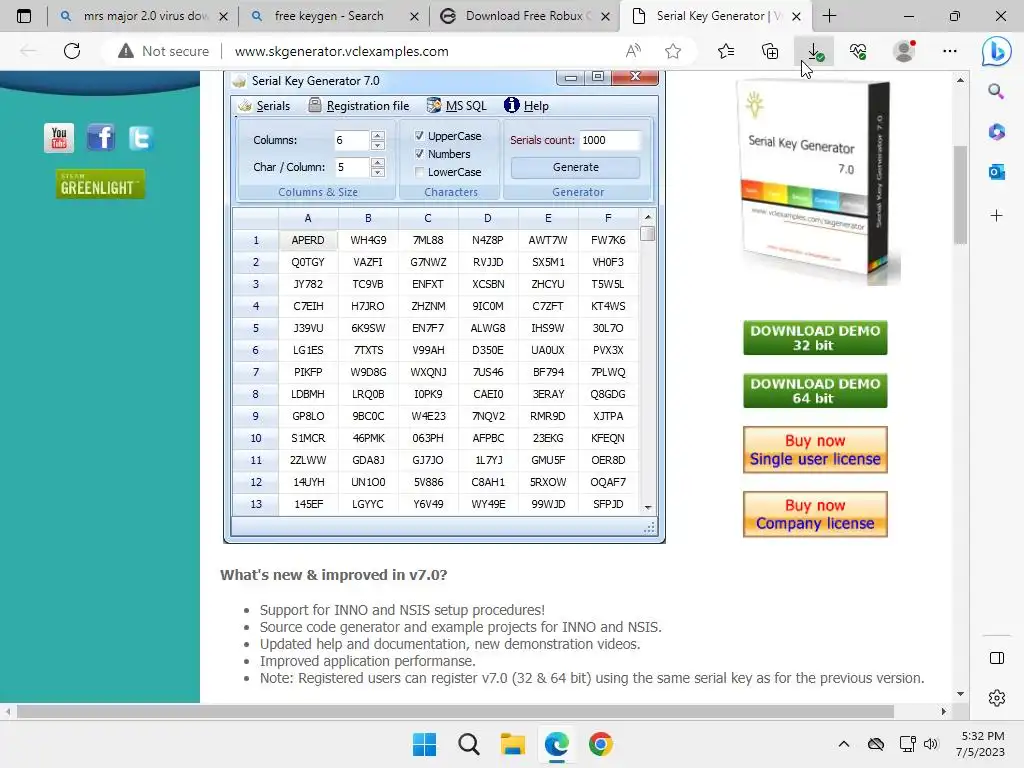Open the Serials menu
This screenshot has height=768, width=1024.
(264, 106)
